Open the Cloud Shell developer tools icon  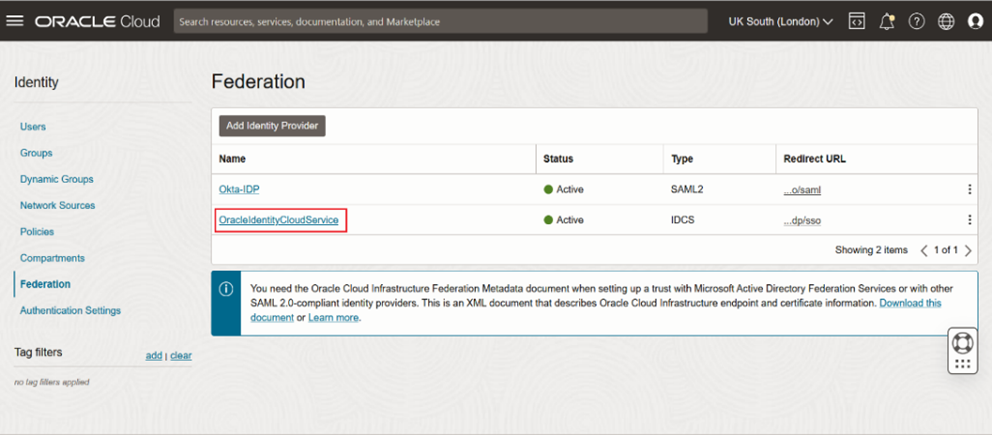click(x=857, y=21)
